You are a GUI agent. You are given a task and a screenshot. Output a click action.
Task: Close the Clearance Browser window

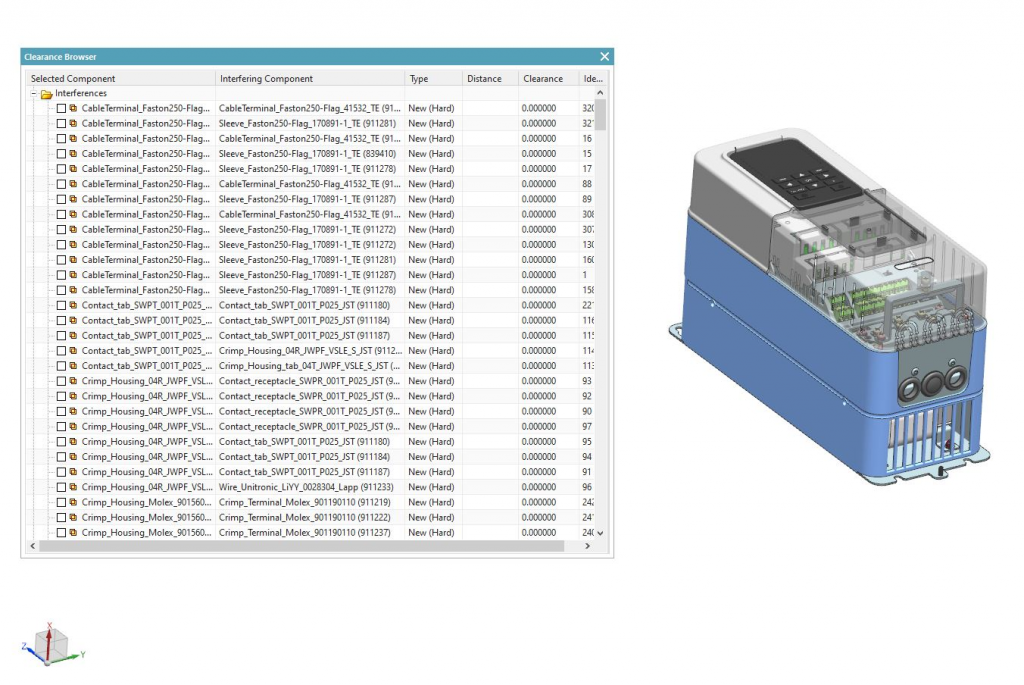pyautogui.click(x=604, y=57)
